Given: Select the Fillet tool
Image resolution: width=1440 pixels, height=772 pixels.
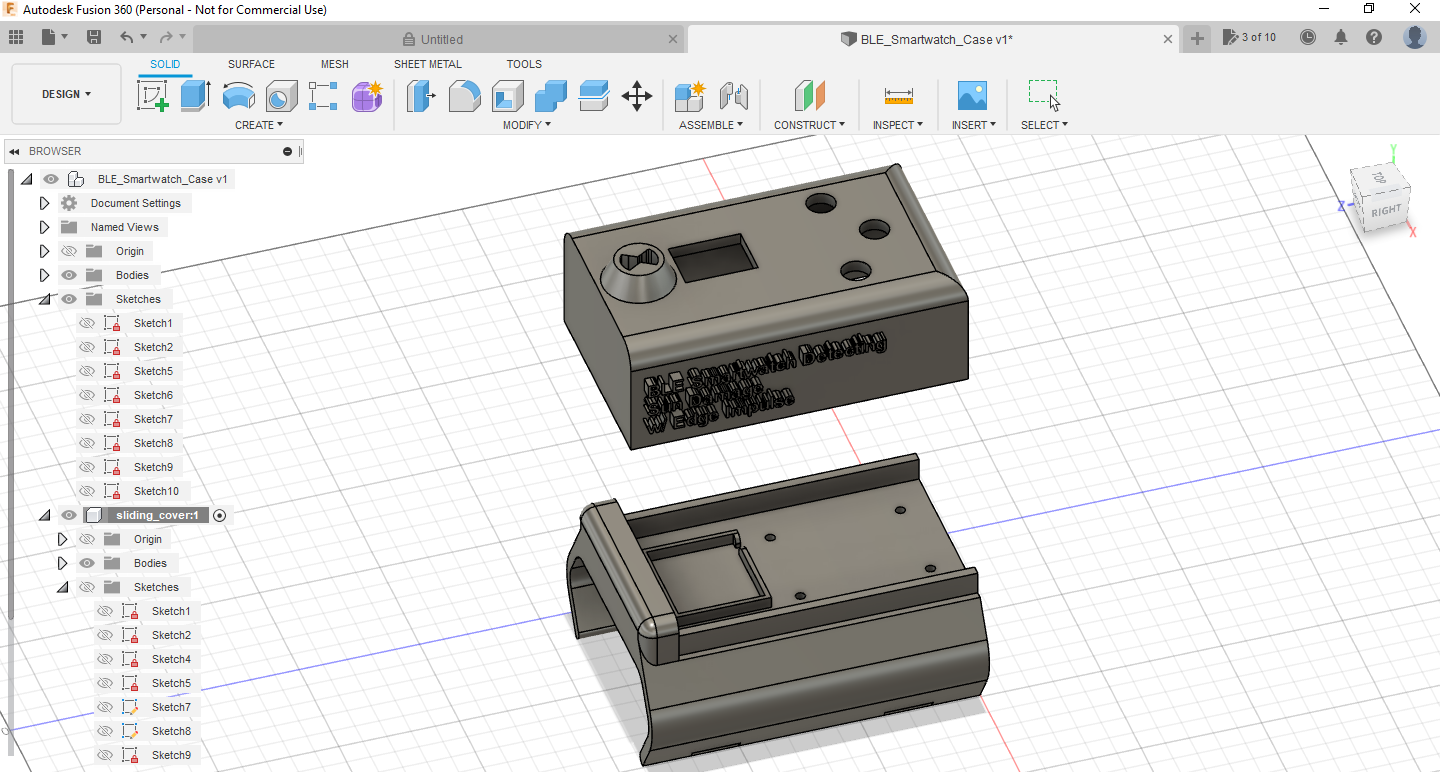Looking at the screenshot, I should point(464,95).
